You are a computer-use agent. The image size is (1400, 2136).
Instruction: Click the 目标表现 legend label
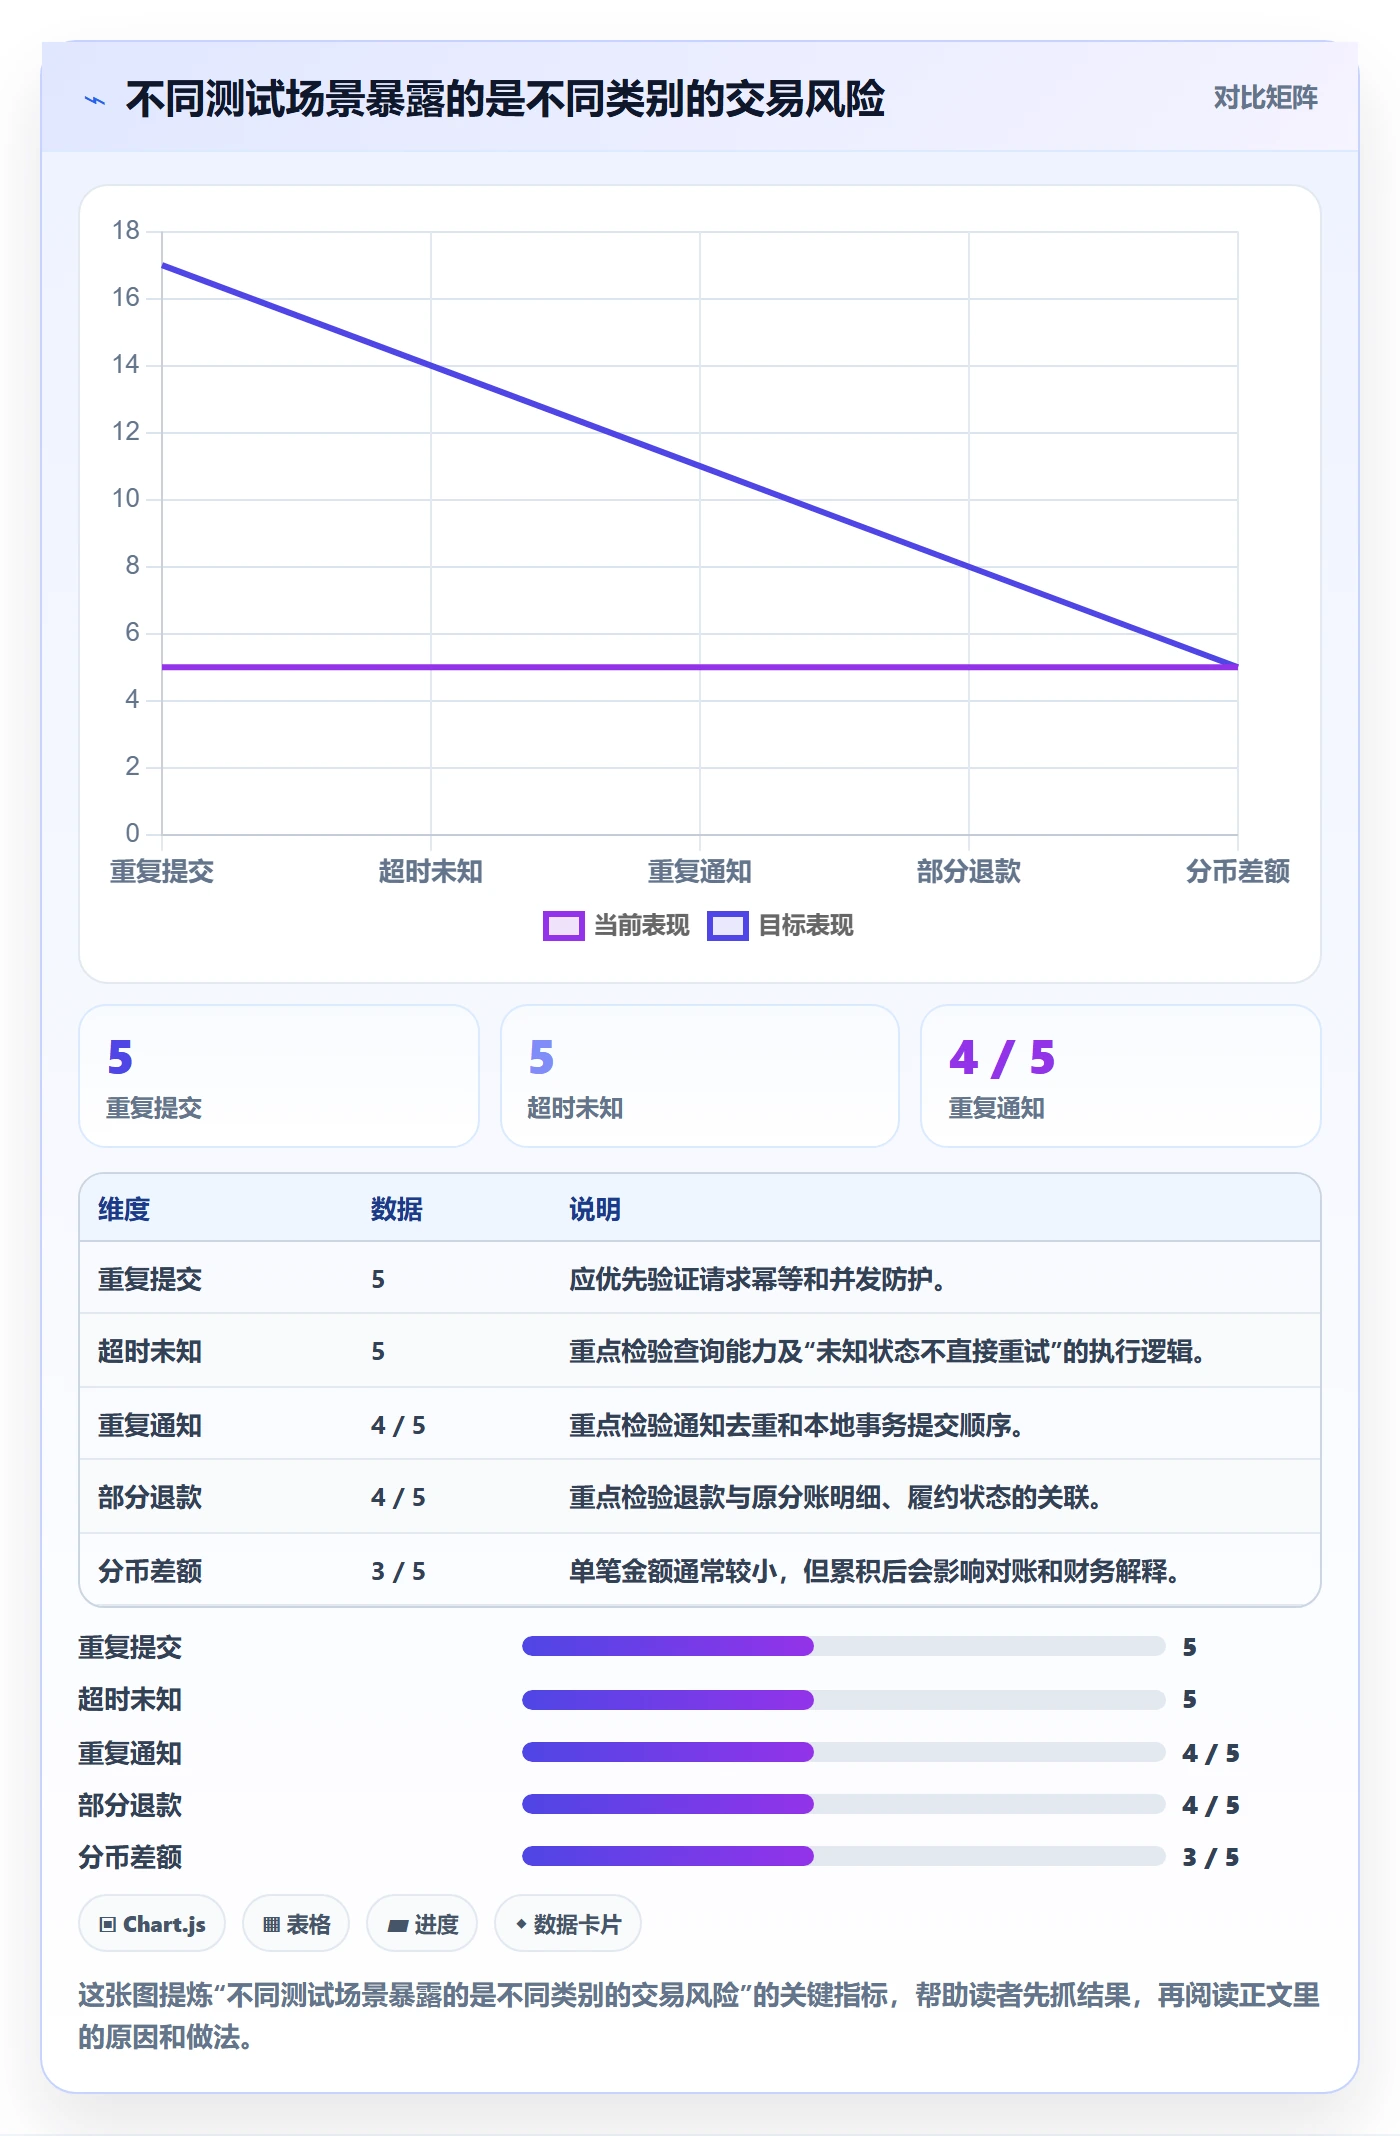[806, 926]
